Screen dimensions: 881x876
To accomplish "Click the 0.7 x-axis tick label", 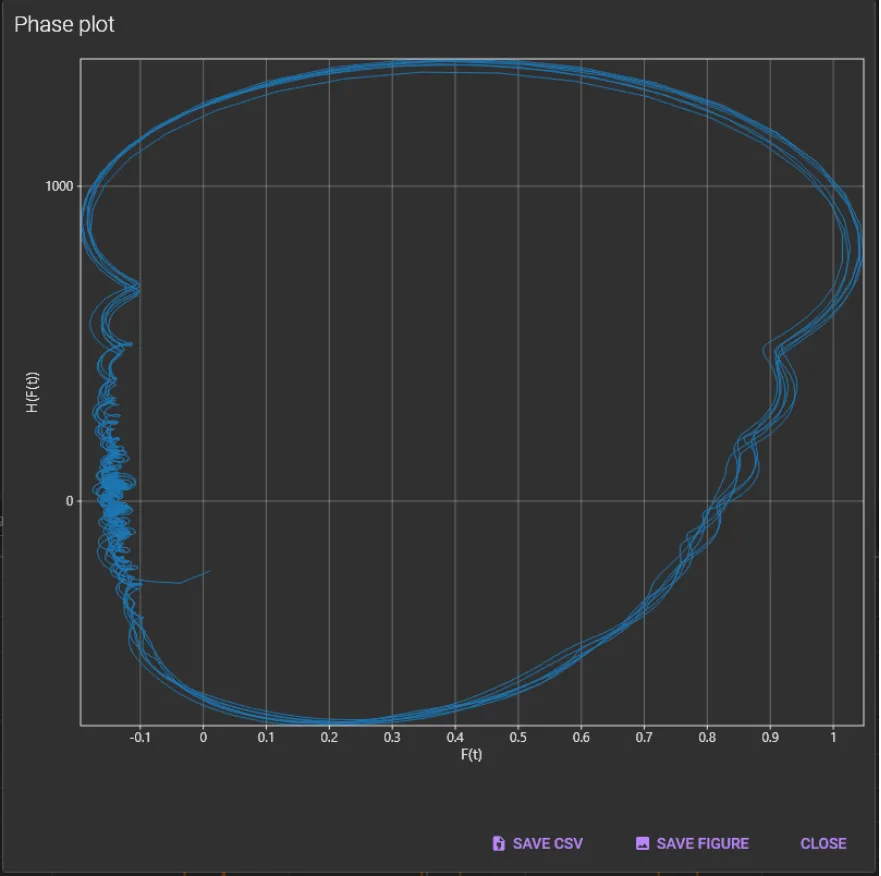I will point(644,738).
